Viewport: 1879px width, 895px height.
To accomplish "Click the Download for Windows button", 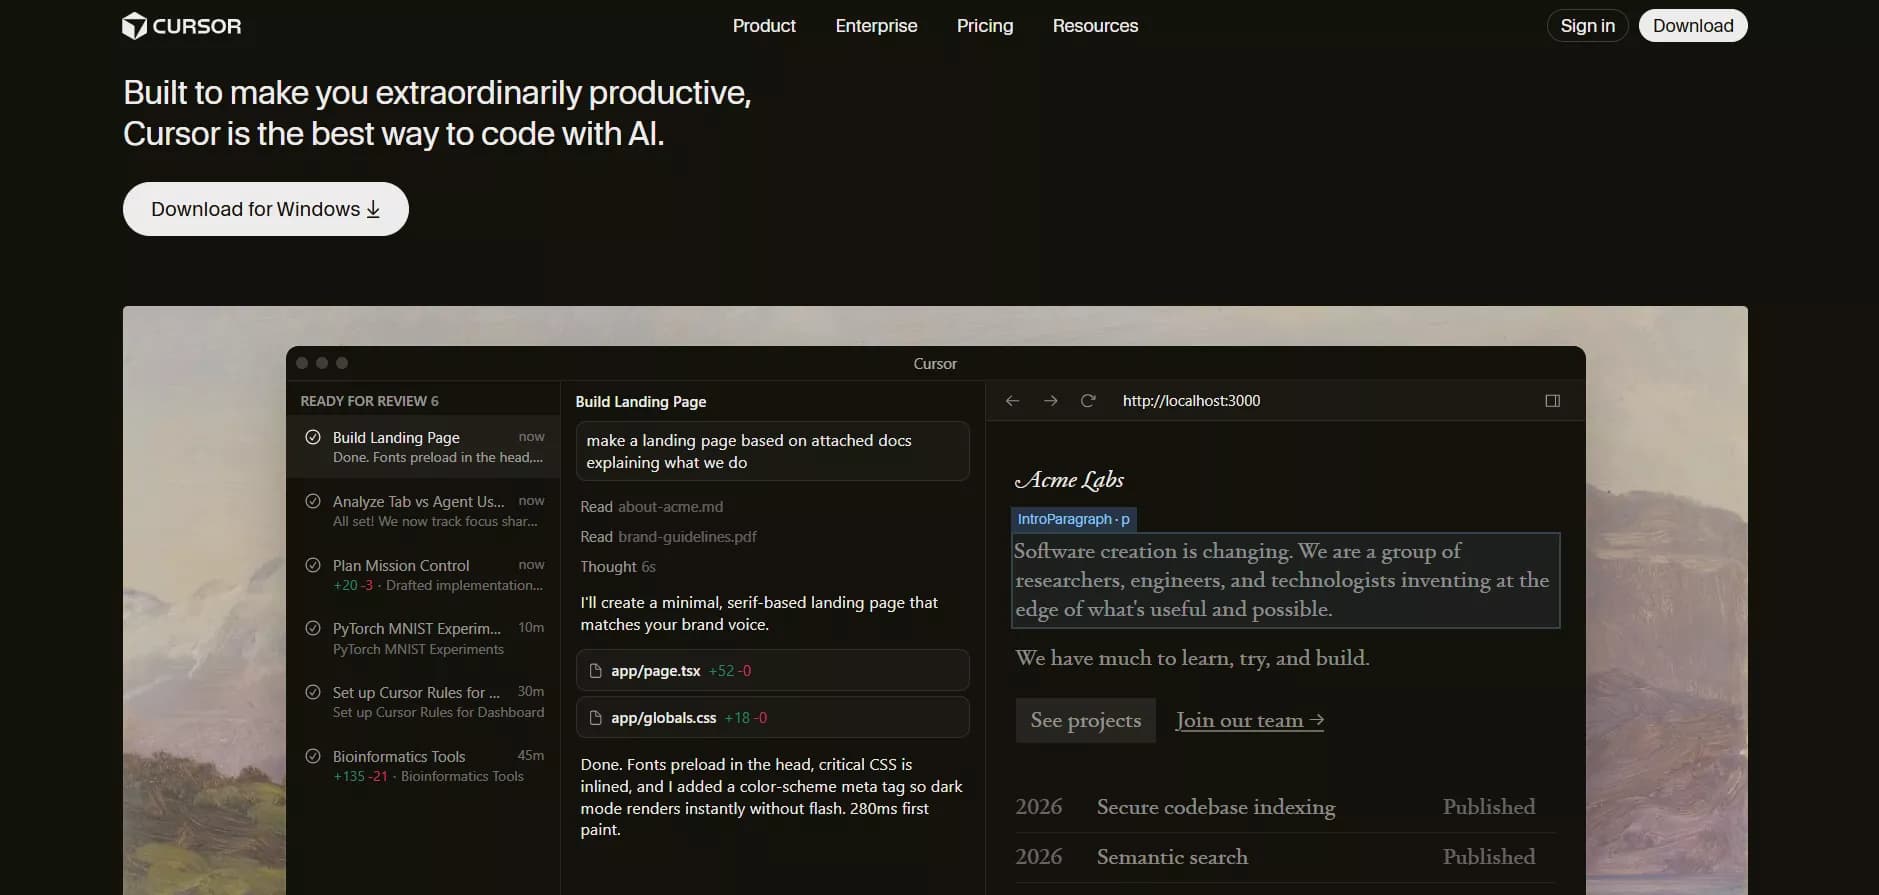I will [x=265, y=209].
